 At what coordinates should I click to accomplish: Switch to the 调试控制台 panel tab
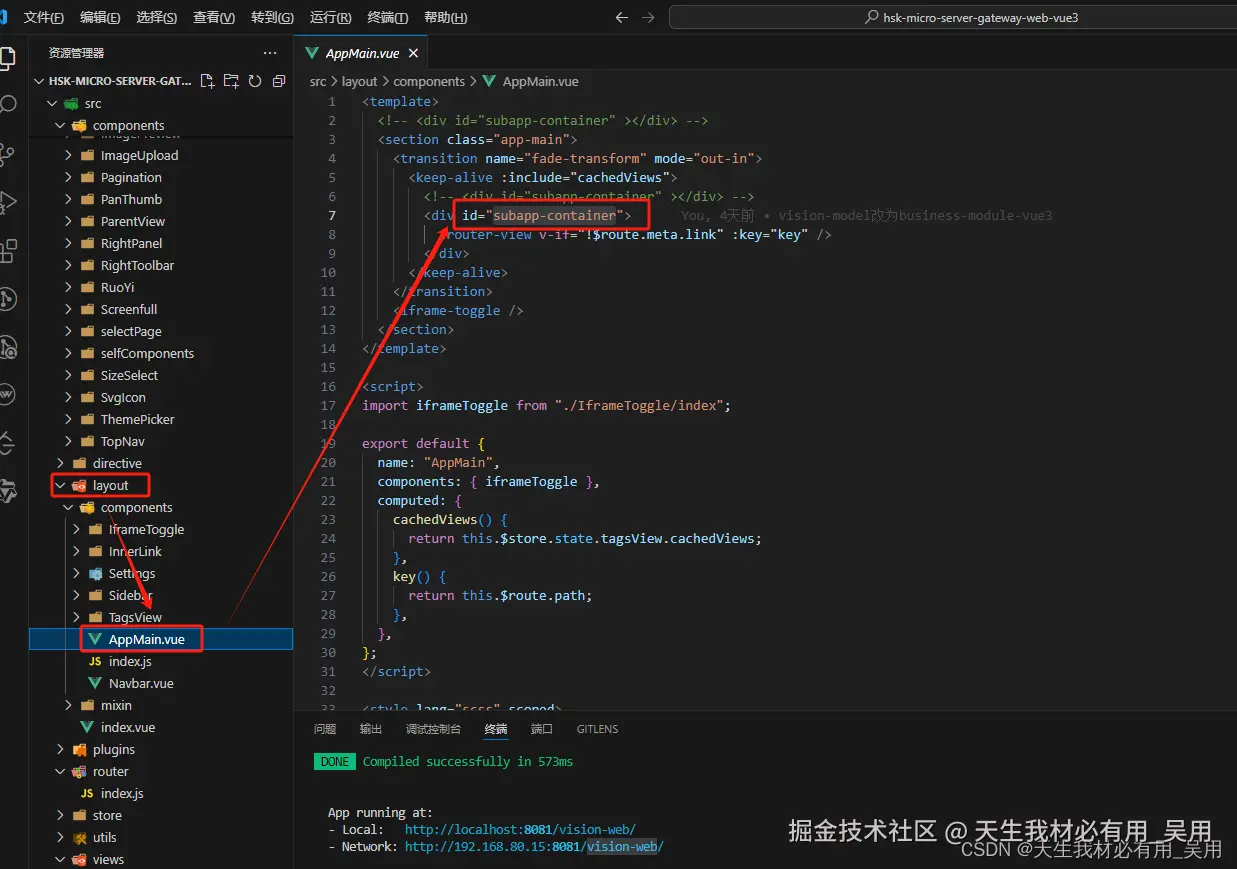(x=433, y=729)
